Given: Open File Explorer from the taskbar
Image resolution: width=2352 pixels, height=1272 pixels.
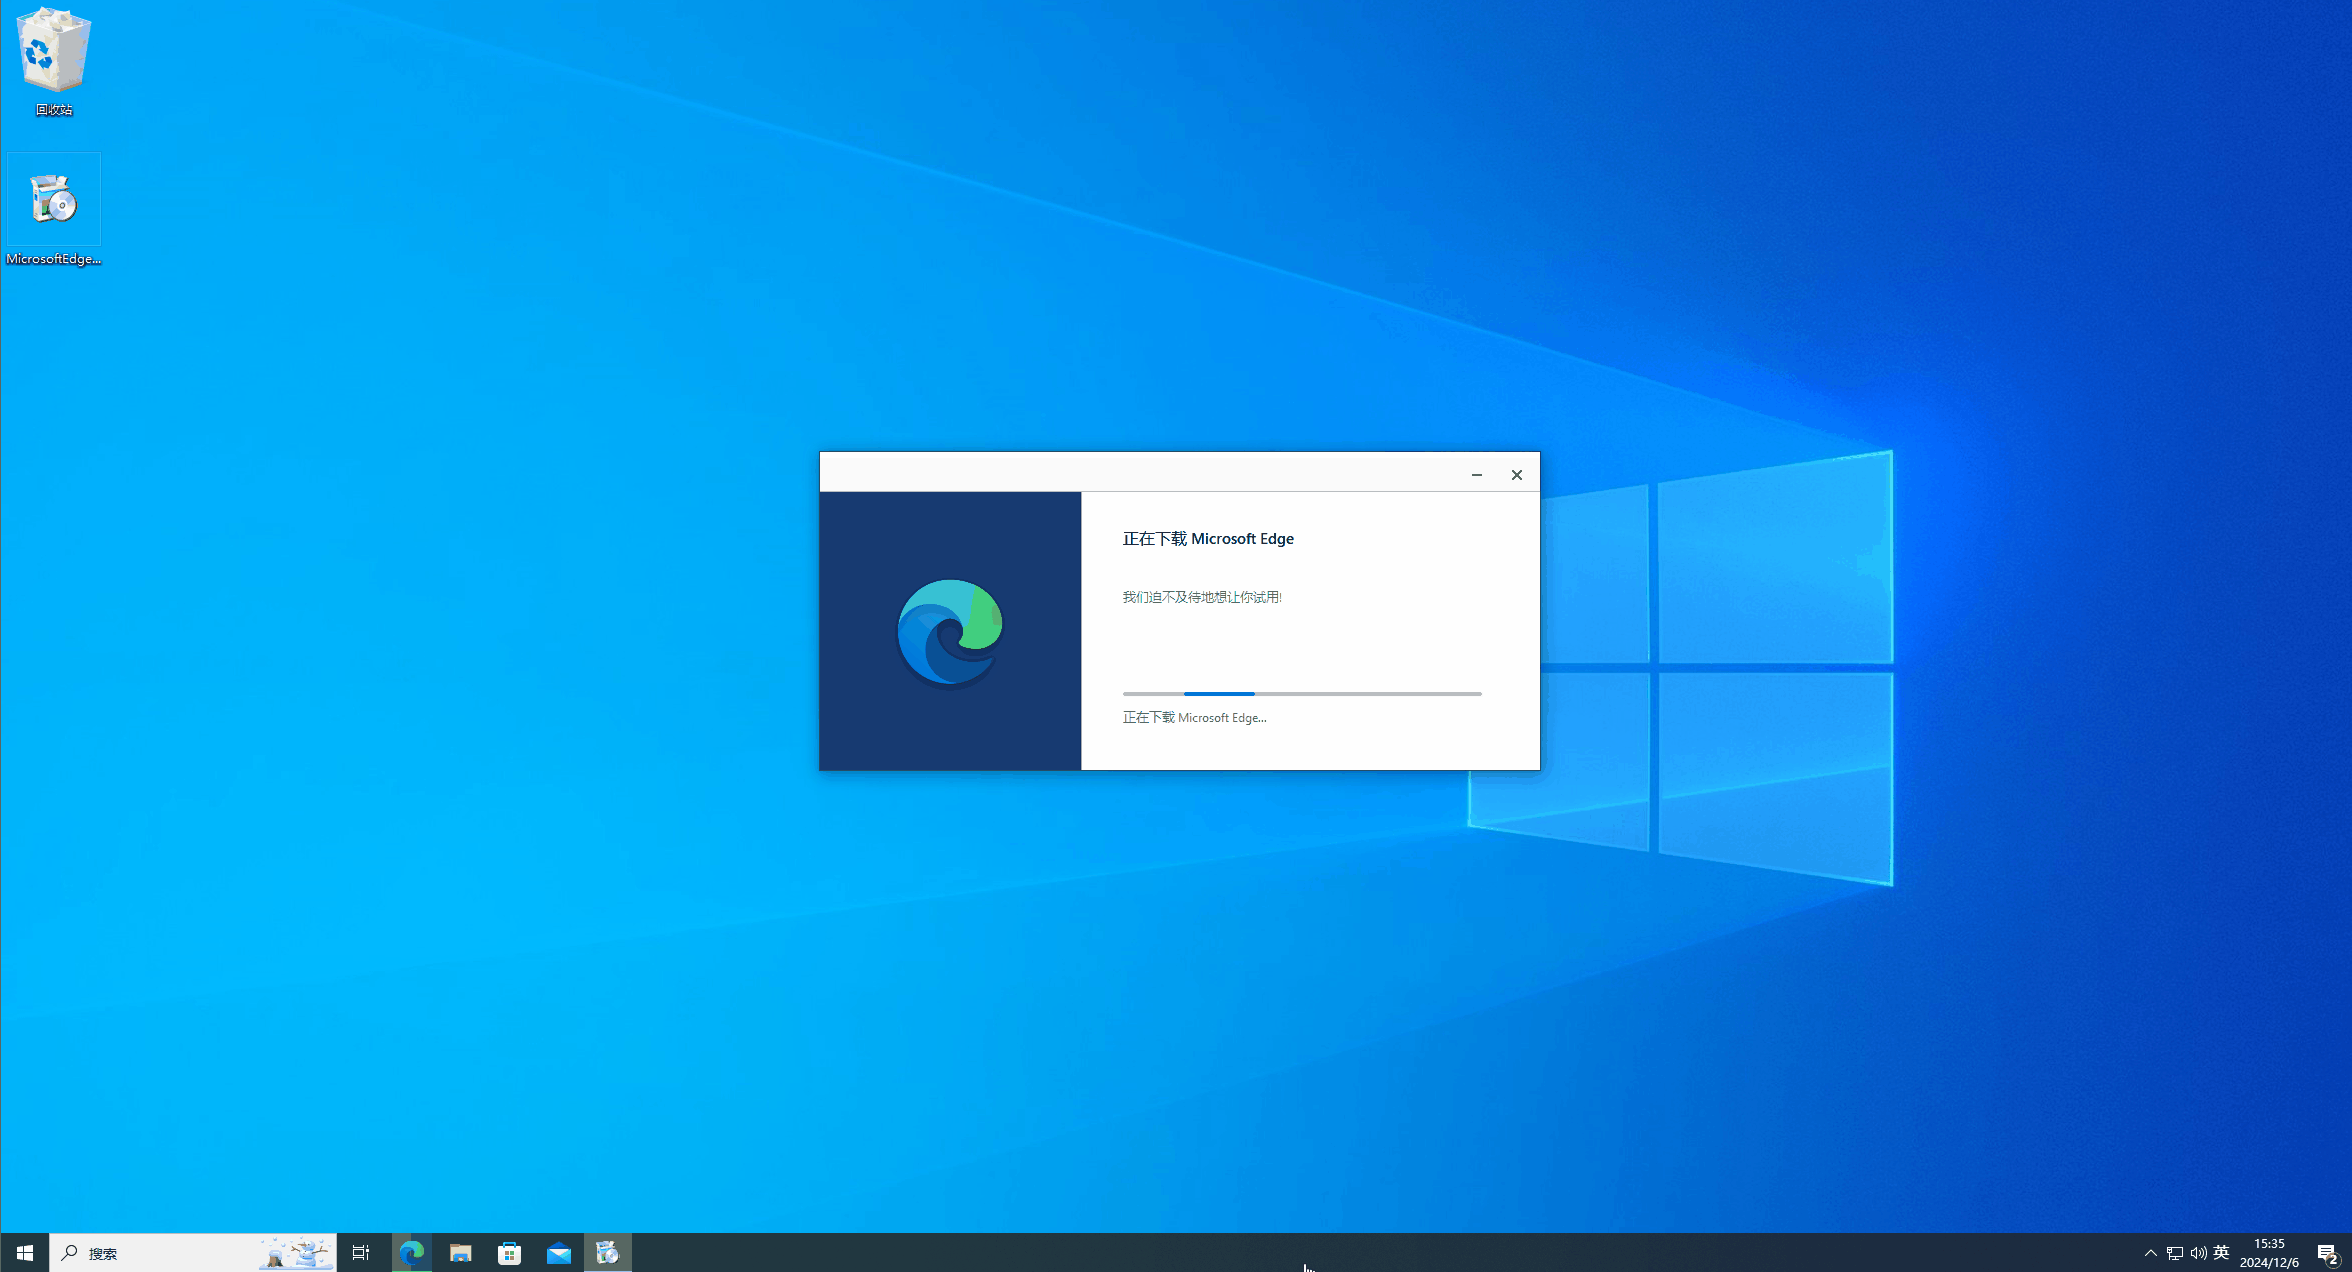Looking at the screenshot, I should pyautogui.click(x=460, y=1253).
